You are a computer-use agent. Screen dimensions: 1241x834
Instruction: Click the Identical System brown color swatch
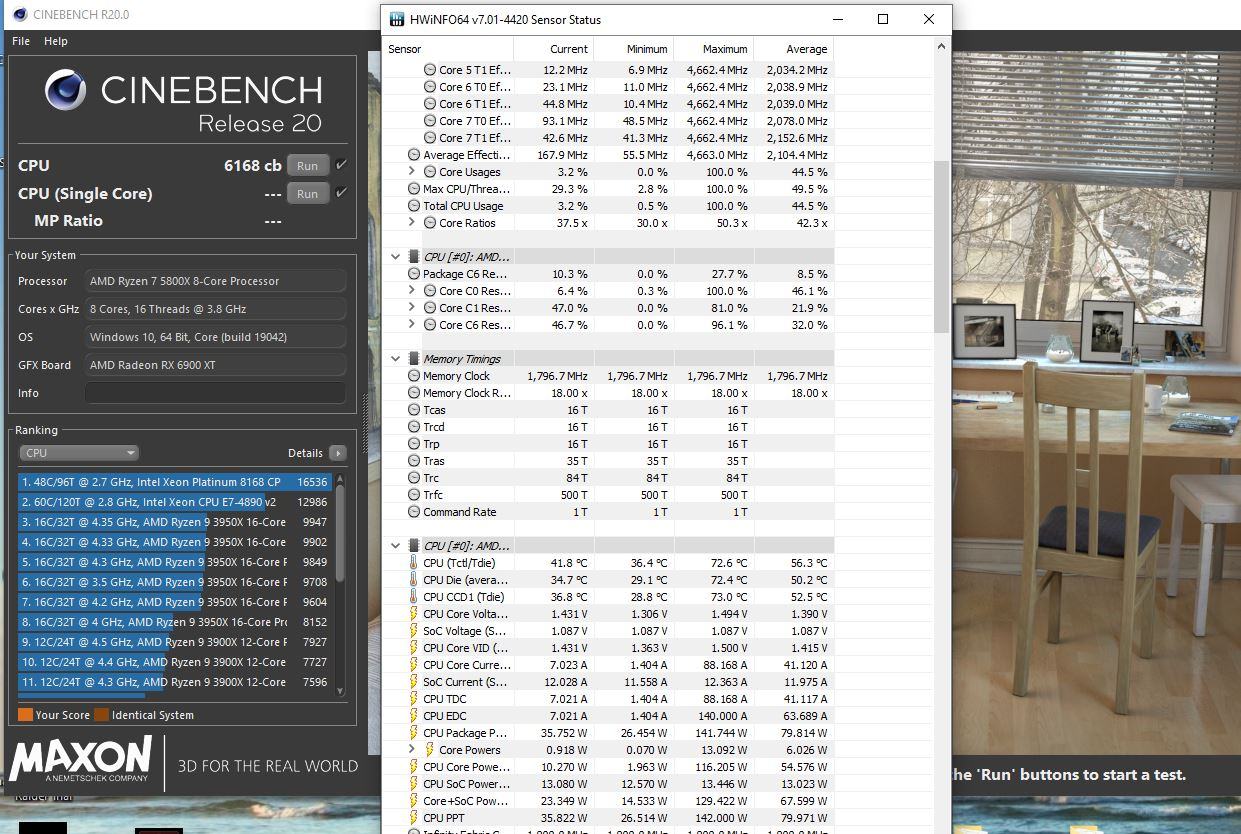pyautogui.click(x=101, y=715)
